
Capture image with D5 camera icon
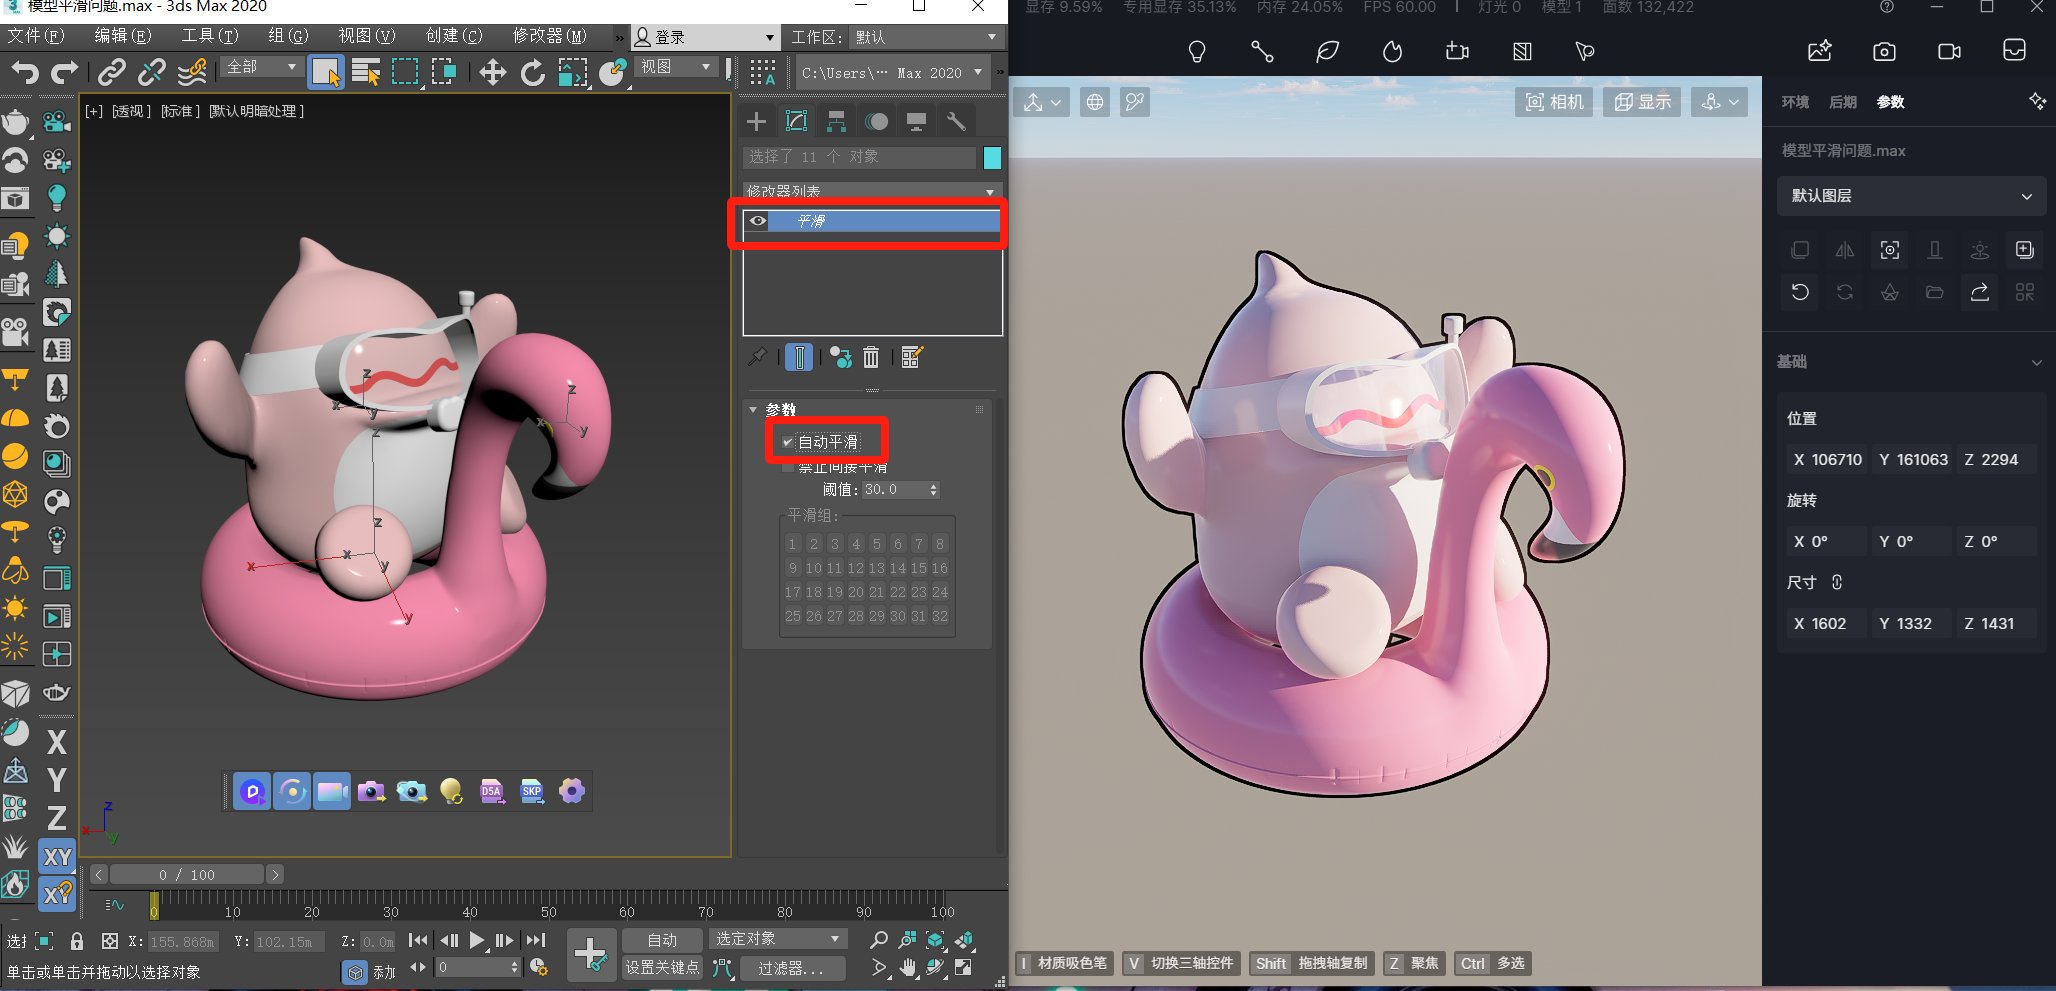tap(1884, 51)
